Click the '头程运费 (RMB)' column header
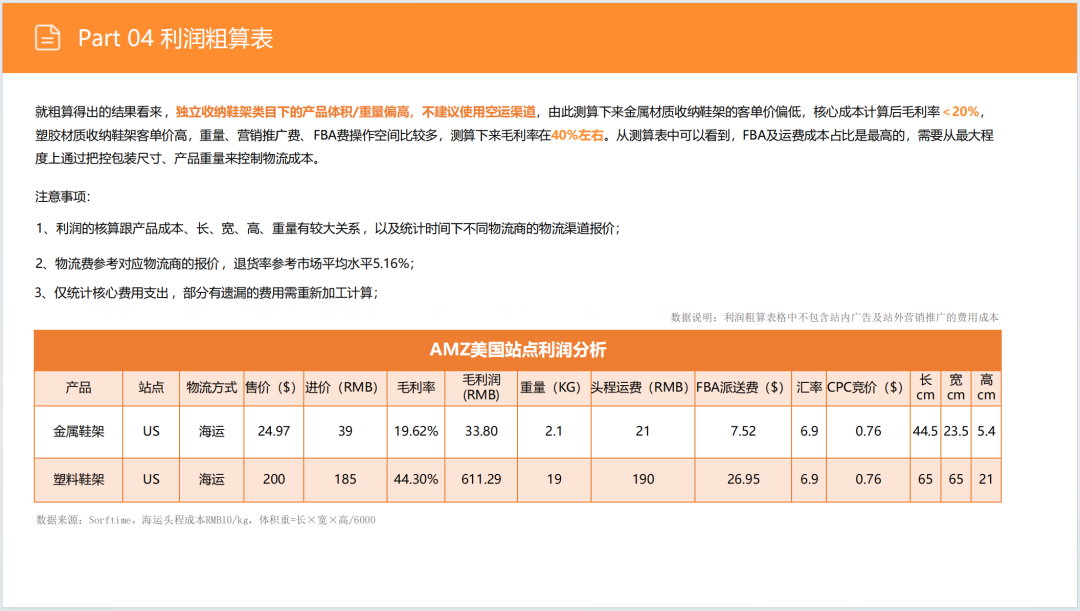Viewport: 1080px width, 611px height. [641, 388]
